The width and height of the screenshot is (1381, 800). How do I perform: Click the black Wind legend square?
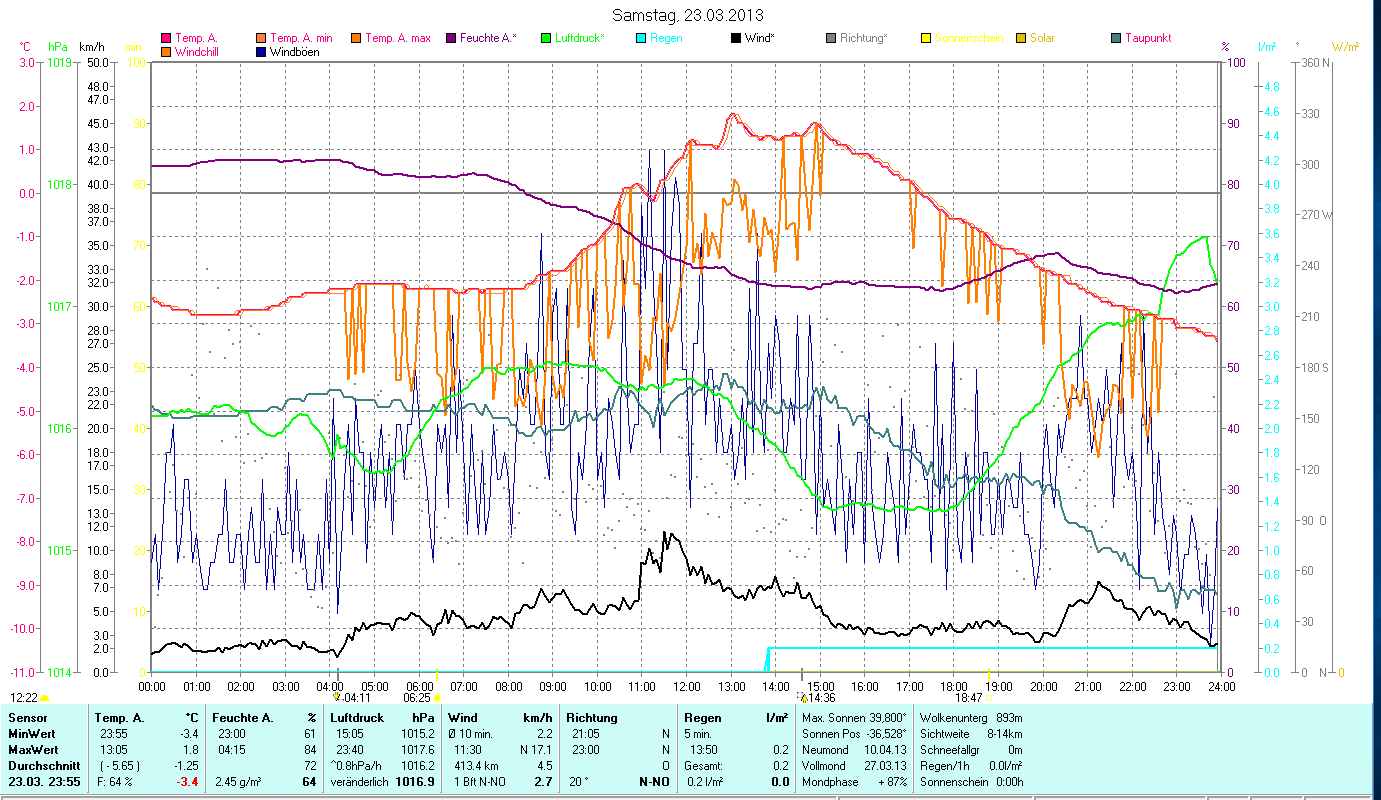pos(736,39)
